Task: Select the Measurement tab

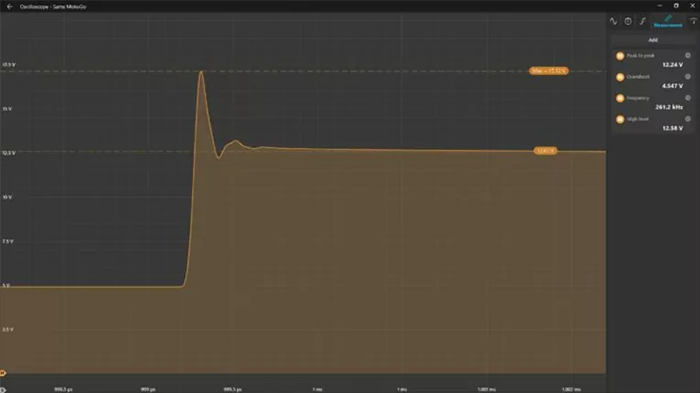Action: tap(668, 21)
